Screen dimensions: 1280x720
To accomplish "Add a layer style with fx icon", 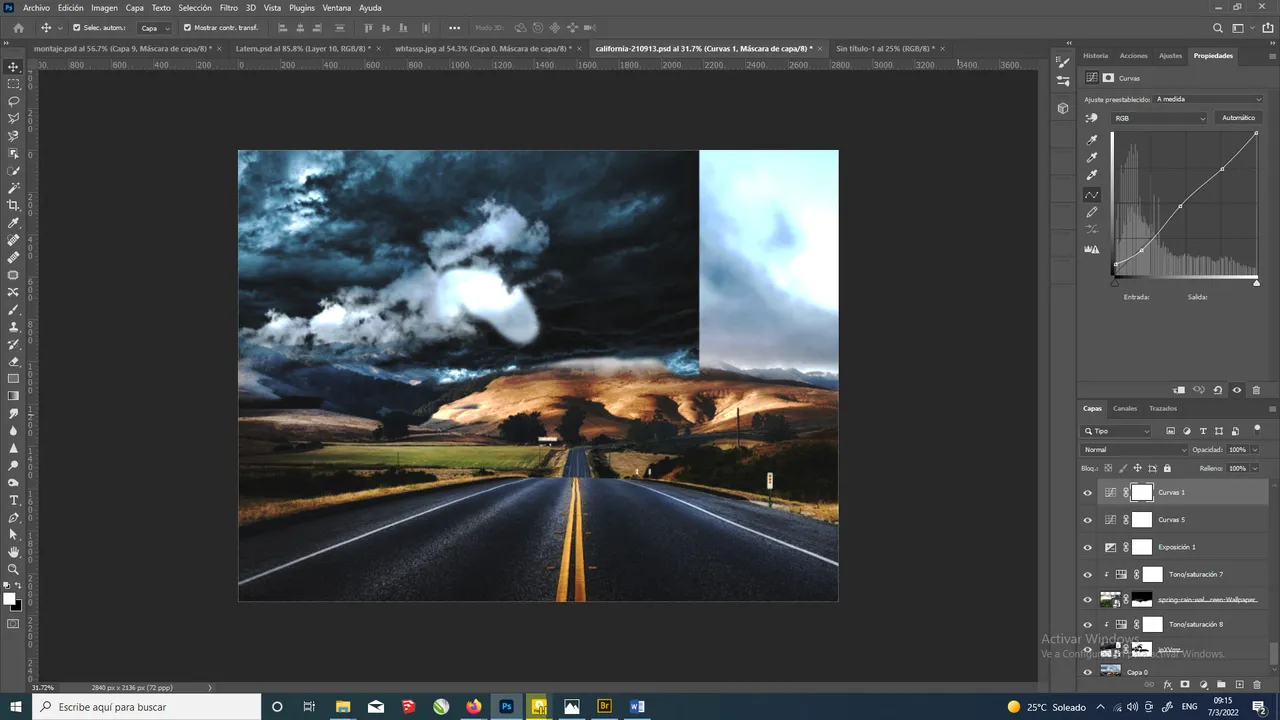I will [x=1167, y=685].
